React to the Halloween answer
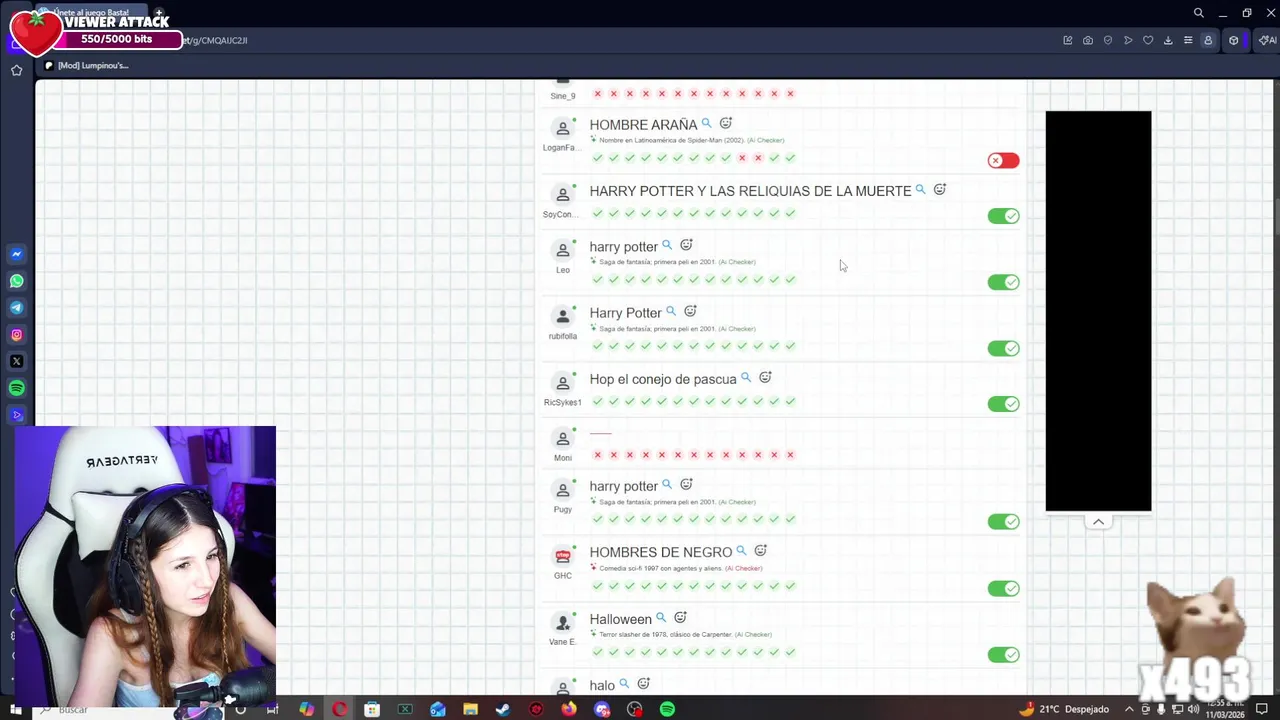 point(680,617)
